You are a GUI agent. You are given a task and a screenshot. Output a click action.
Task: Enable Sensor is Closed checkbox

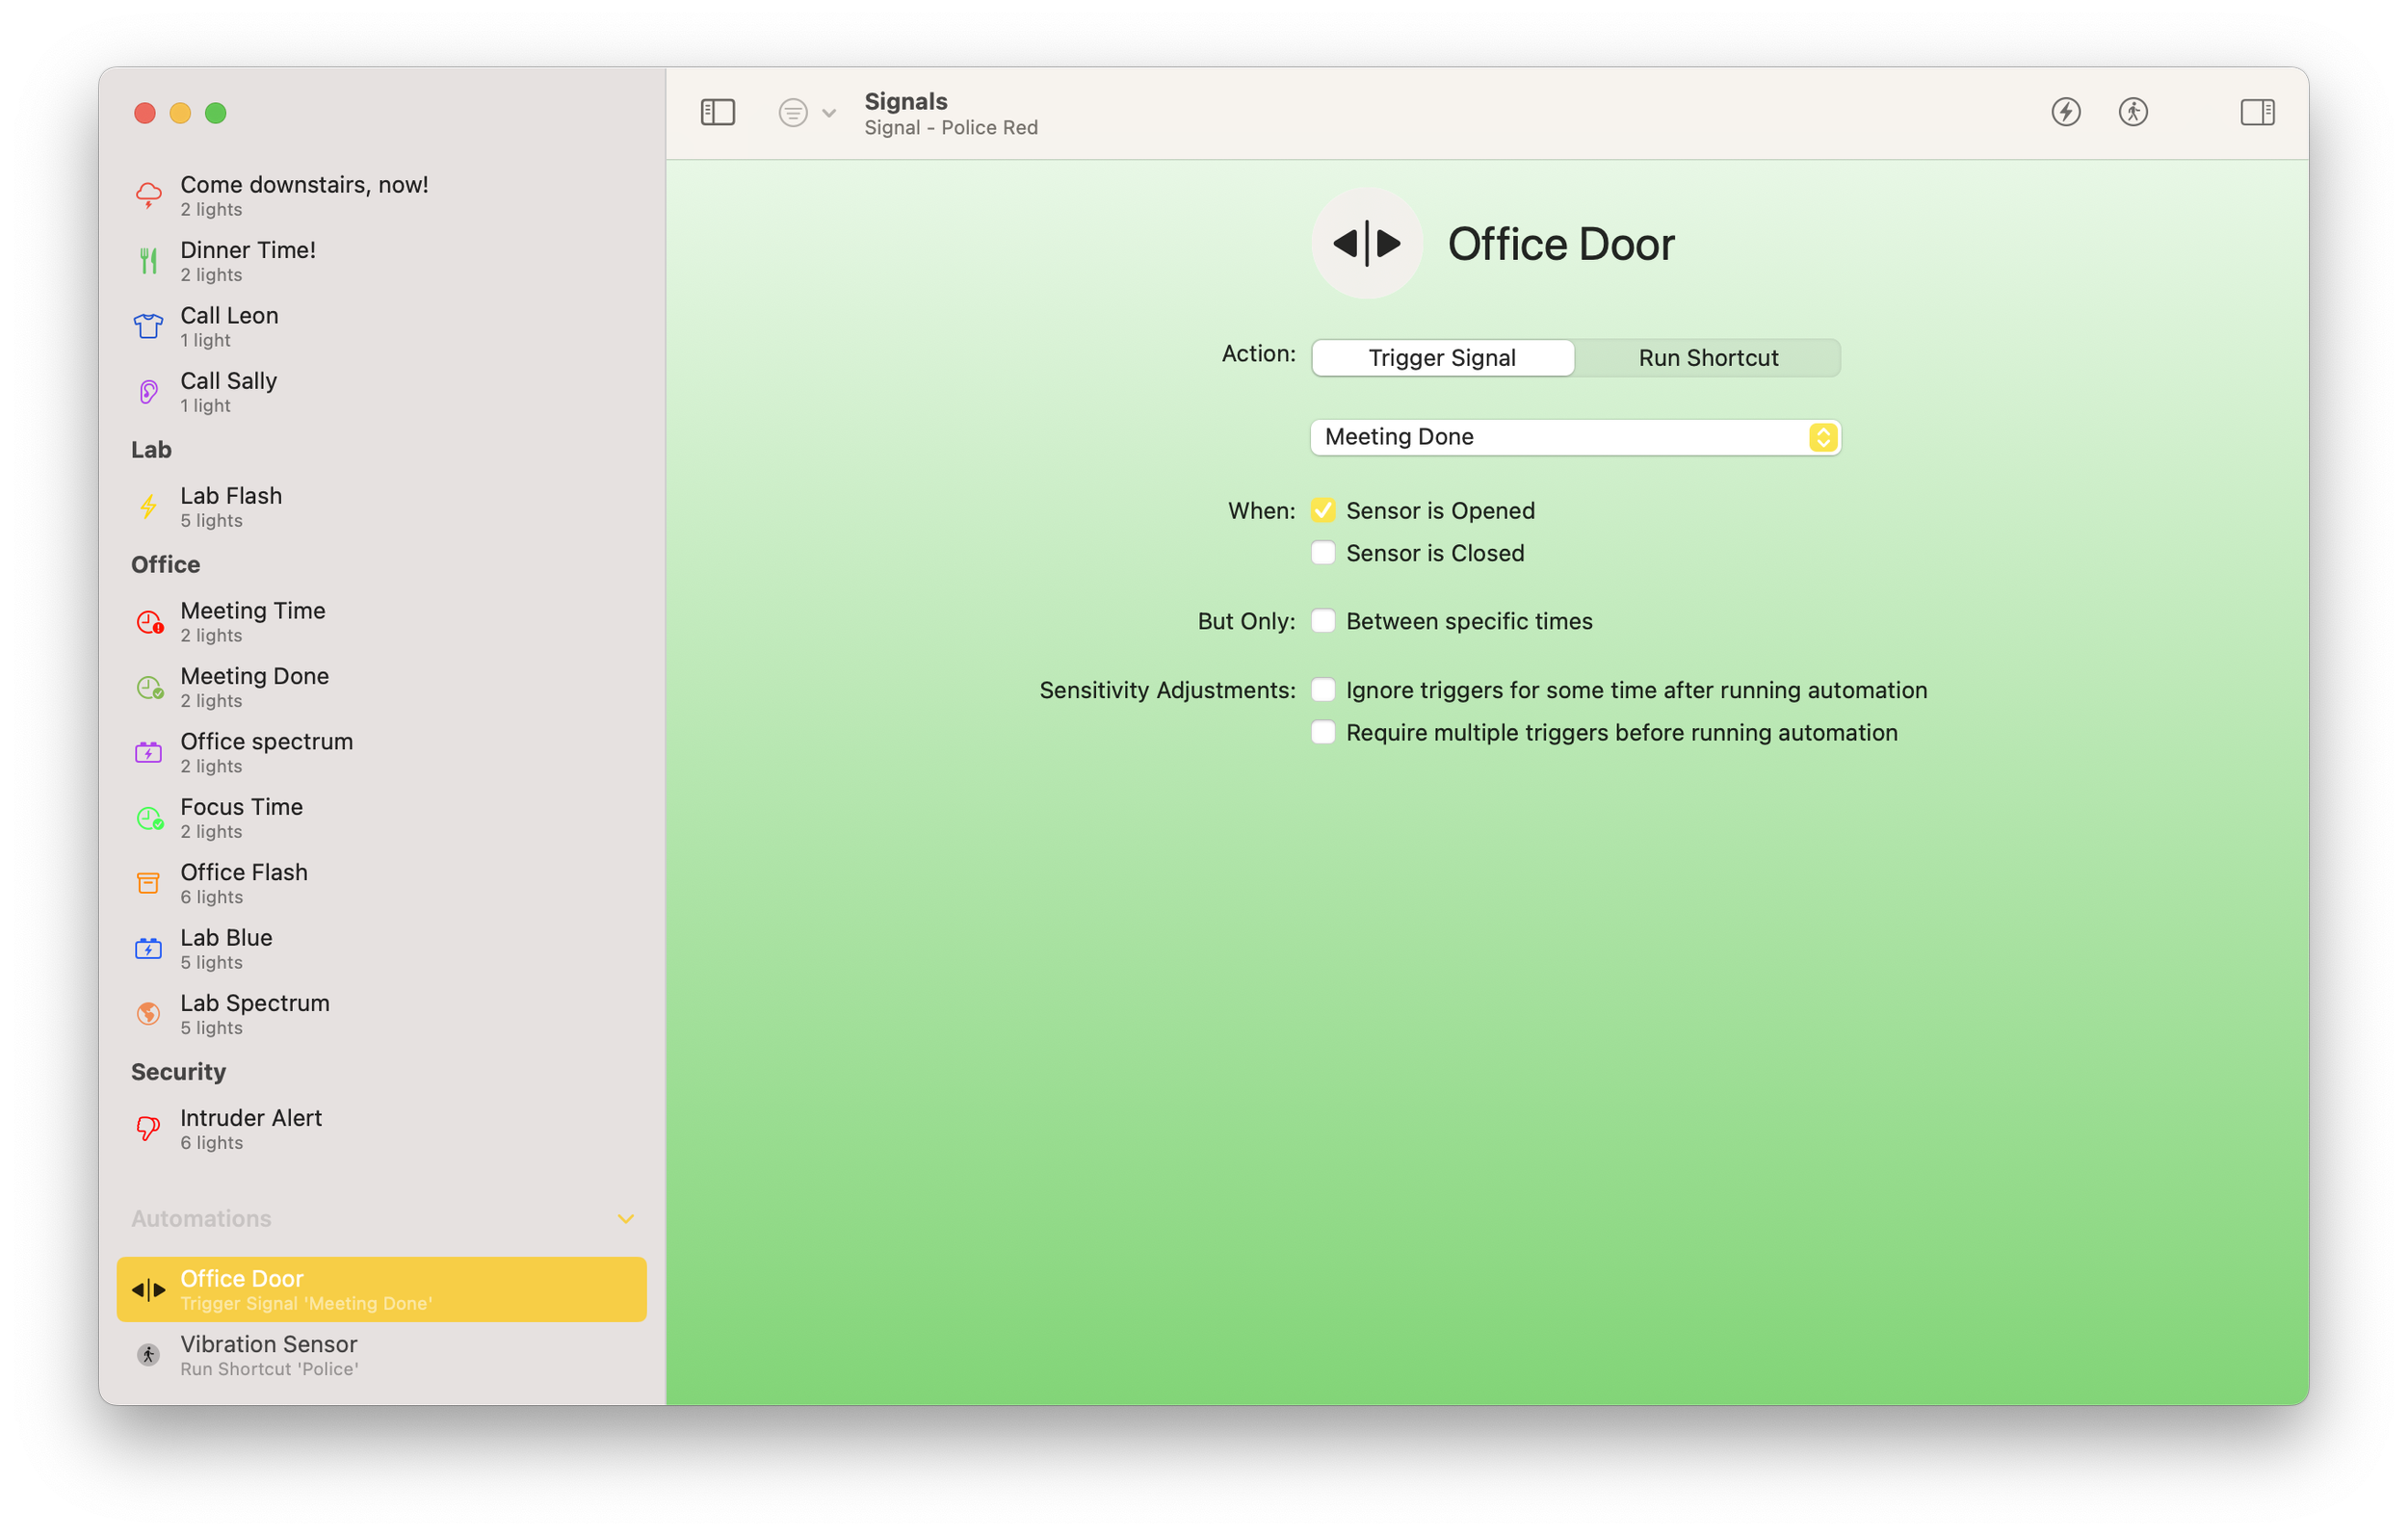[x=1322, y=553]
